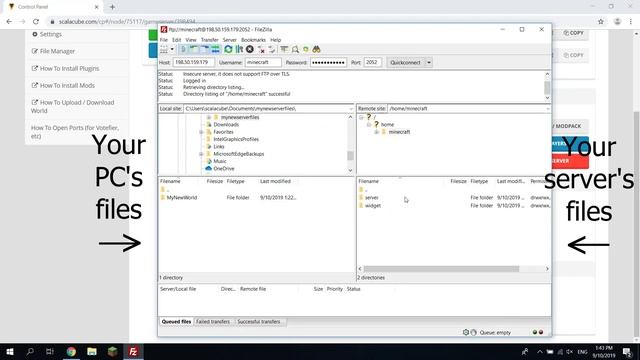Open the Site Manager icon in FileZilla toolbar
Screen dimensions: 640x360
pyautogui.click(x=164, y=50)
